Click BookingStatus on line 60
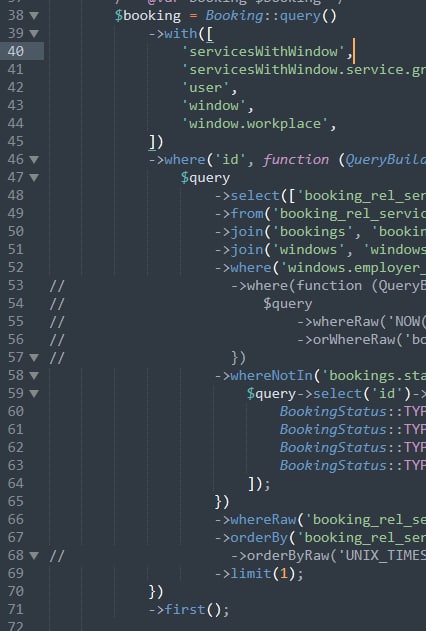The height and width of the screenshot is (631, 426). pyautogui.click(x=333, y=412)
